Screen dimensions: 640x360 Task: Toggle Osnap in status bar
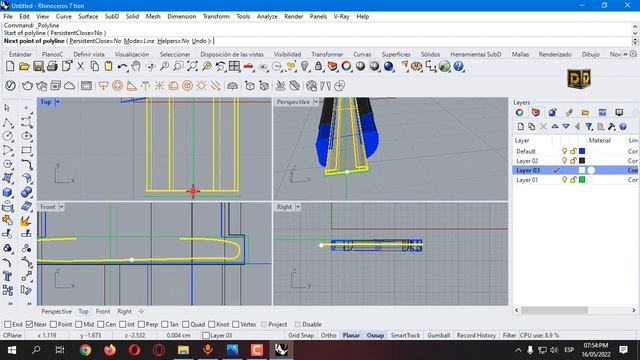tap(375, 335)
